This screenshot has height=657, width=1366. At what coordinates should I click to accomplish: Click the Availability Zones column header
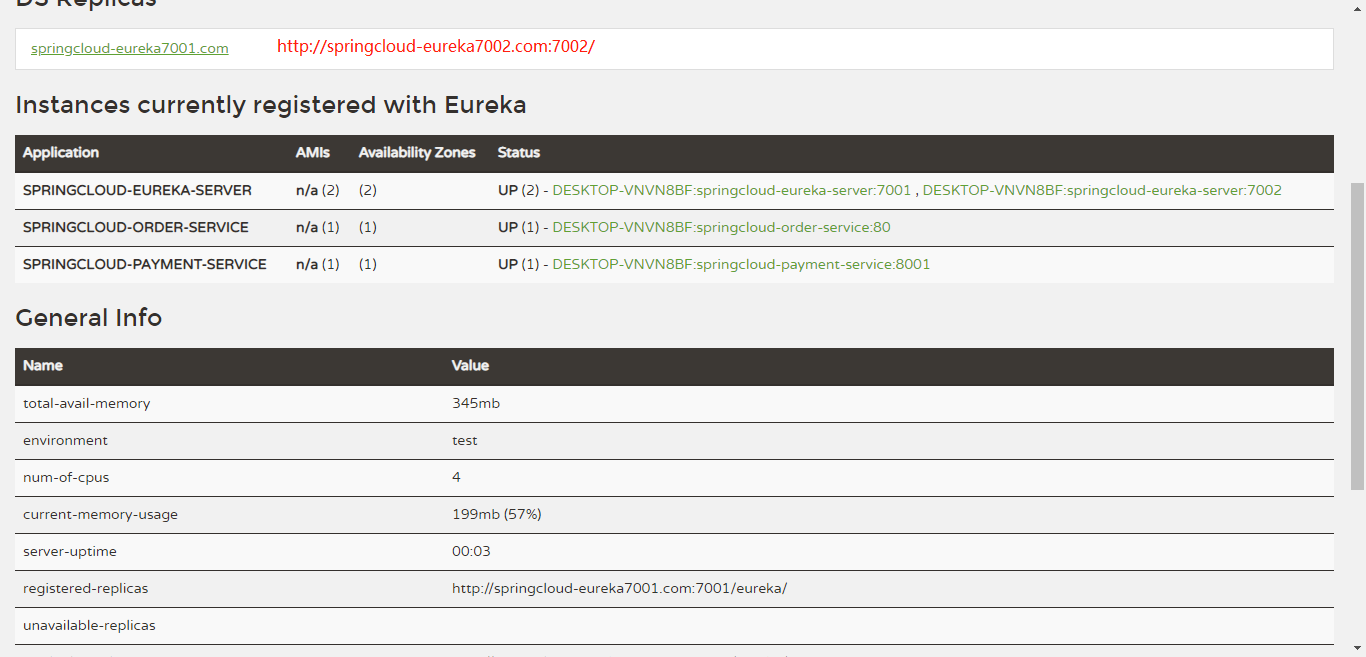click(x=417, y=153)
